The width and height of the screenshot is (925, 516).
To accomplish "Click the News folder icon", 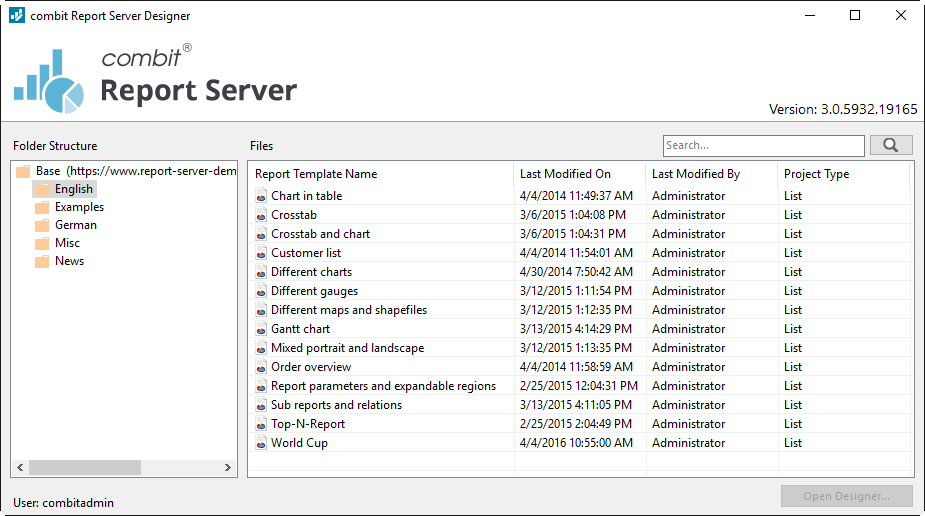I will click(x=42, y=261).
